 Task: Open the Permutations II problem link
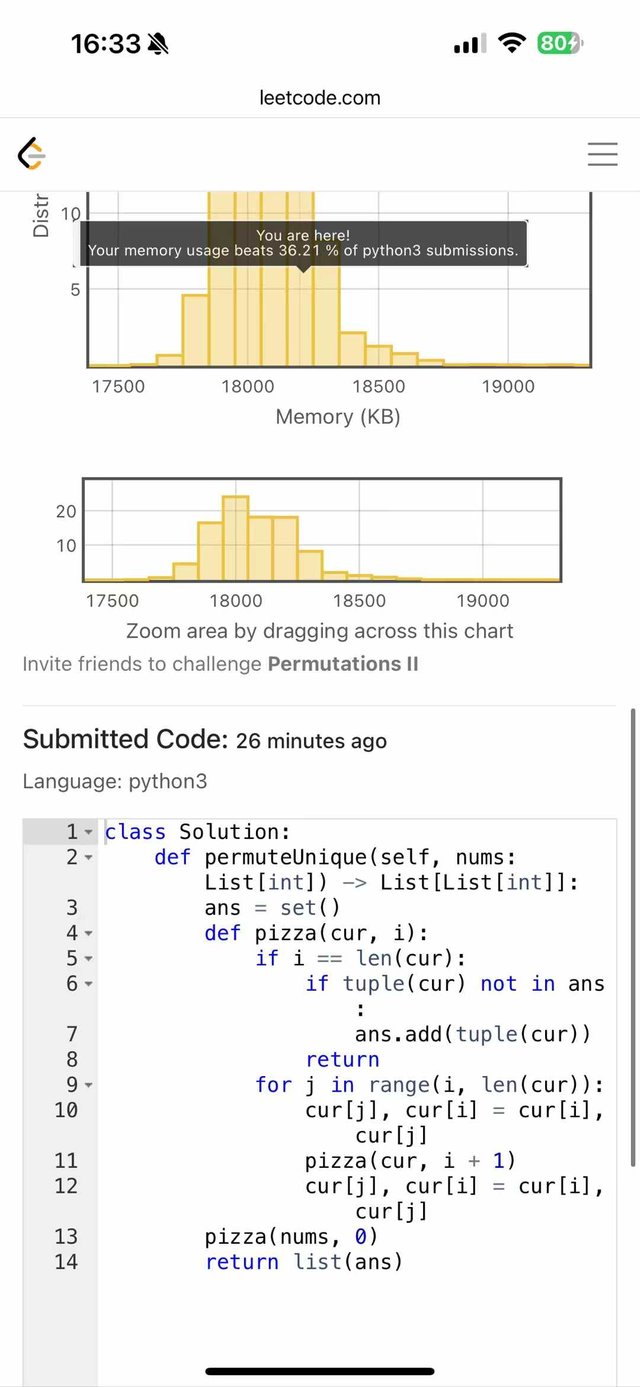(x=343, y=664)
